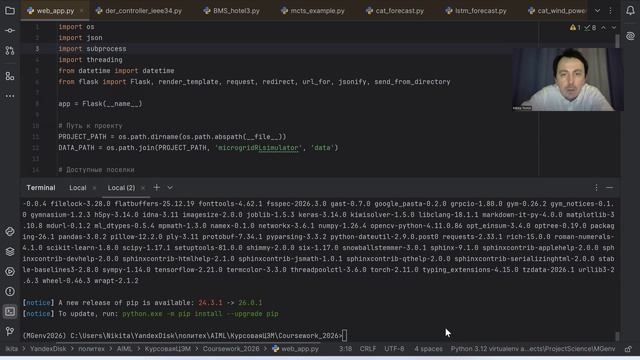Screen dimensions: 640x360
Task: Click Coursework_2026 in breadcrumb path
Action: pos(231,349)
